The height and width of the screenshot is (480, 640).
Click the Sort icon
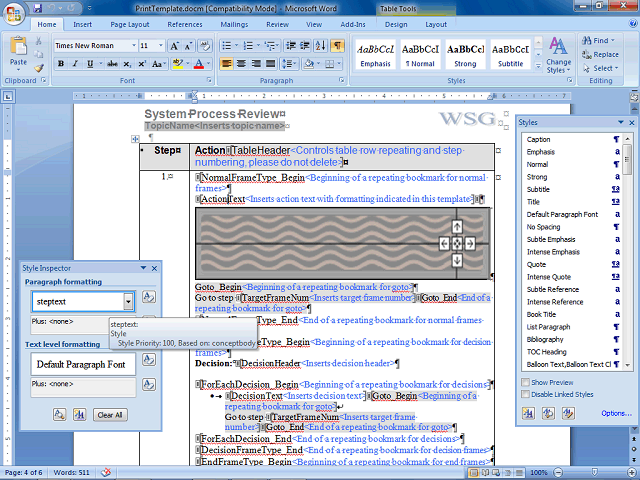click(321, 46)
